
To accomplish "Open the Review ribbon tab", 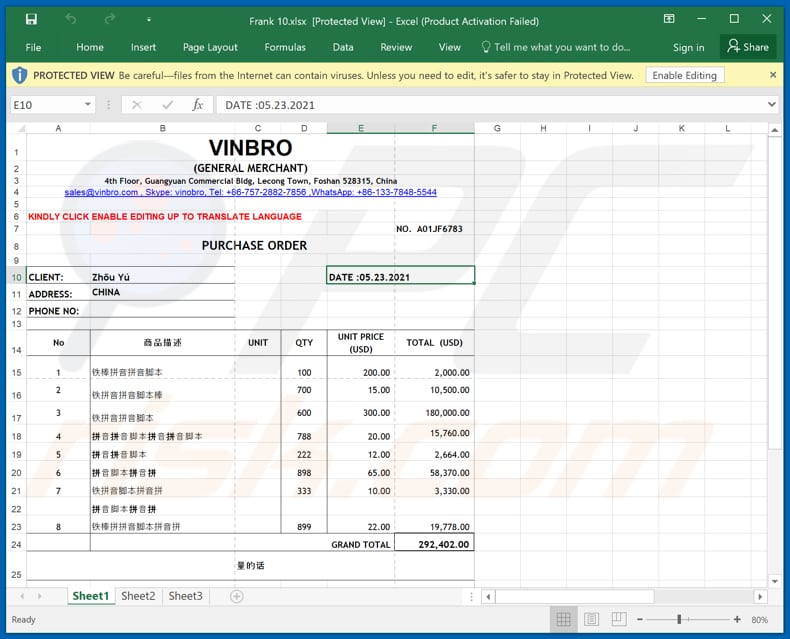I will tap(396, 47).
